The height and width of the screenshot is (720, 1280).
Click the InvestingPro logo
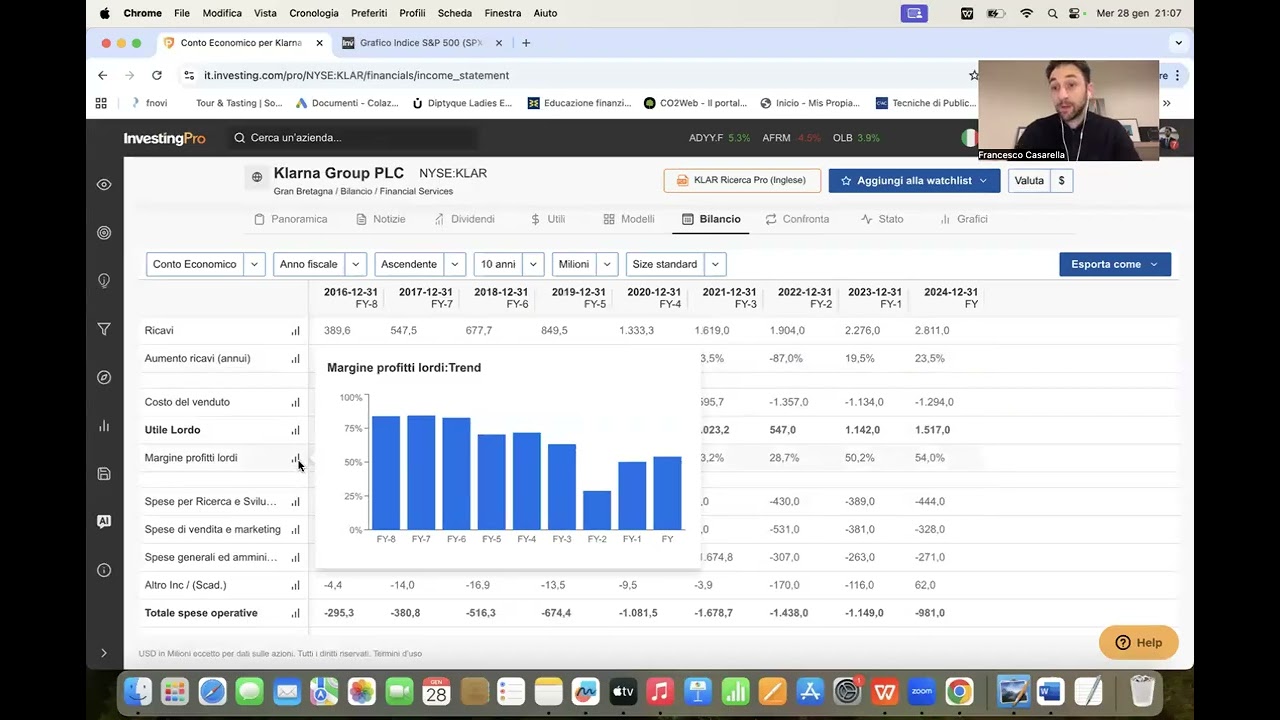pos(164,138)
